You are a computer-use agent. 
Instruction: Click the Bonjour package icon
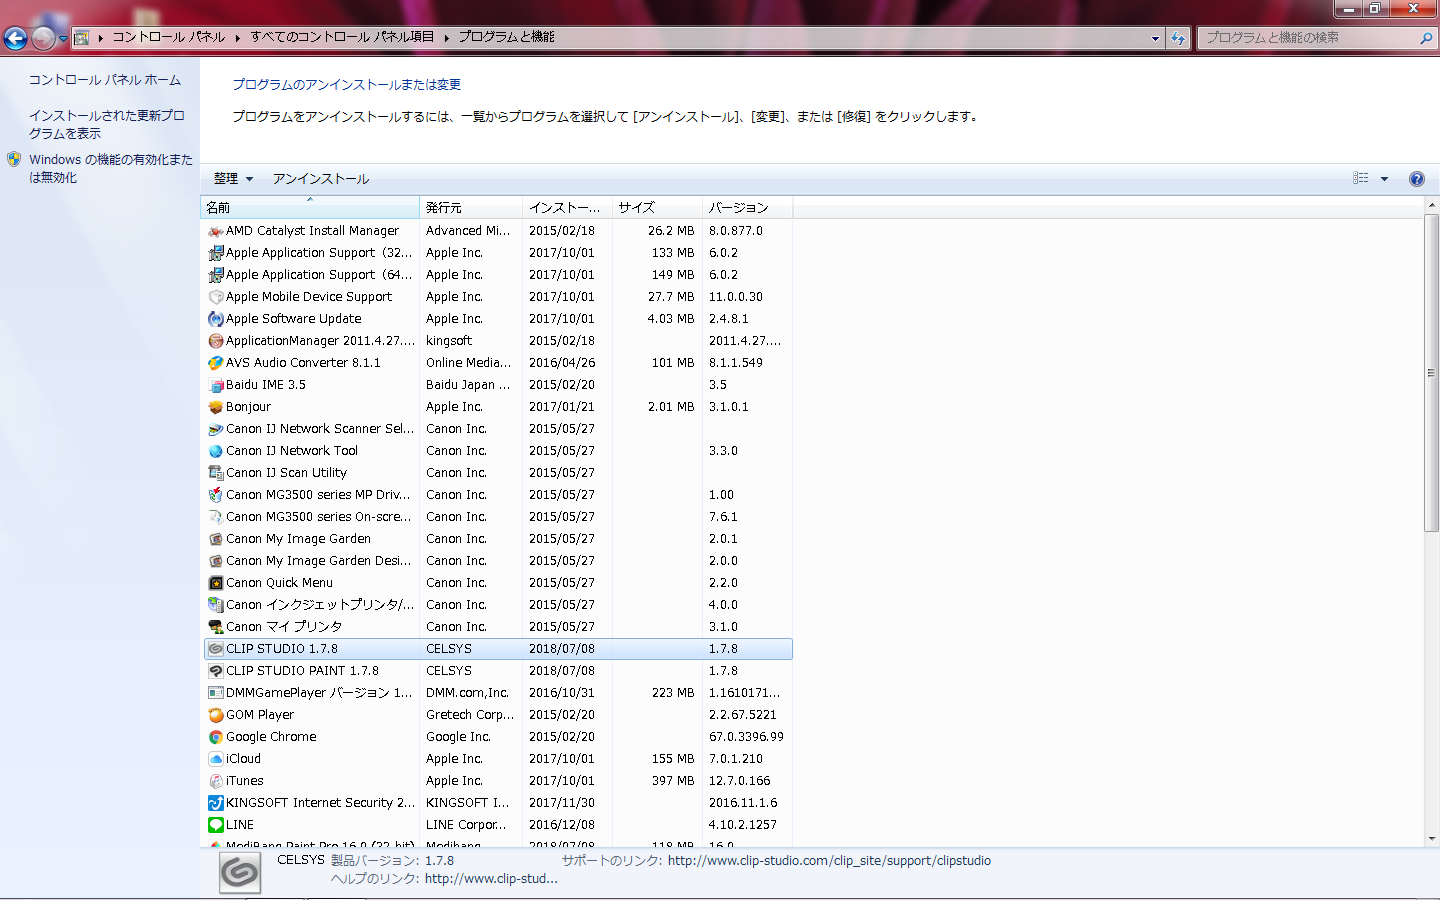tap(215, 407)
